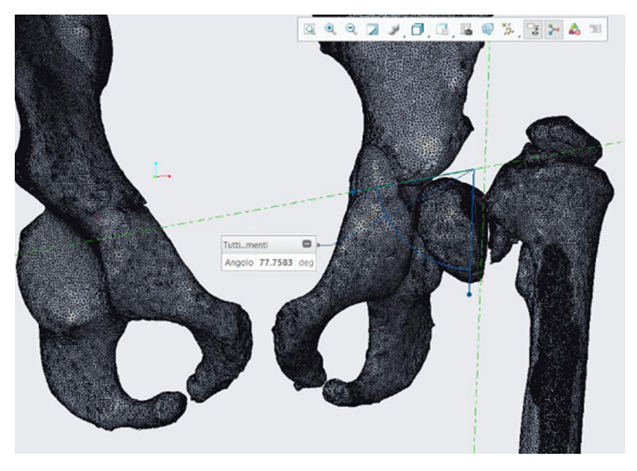Click the XYZ axis triad indicator

(159, 170)
